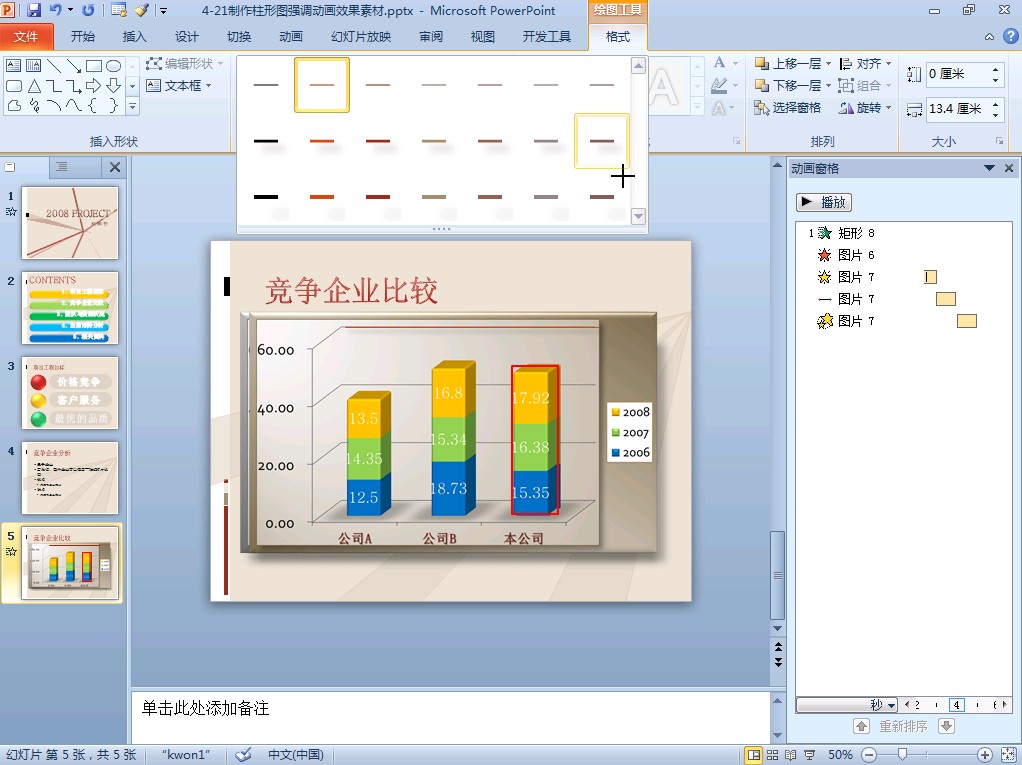Click the 播放 (Play) button

823,202
